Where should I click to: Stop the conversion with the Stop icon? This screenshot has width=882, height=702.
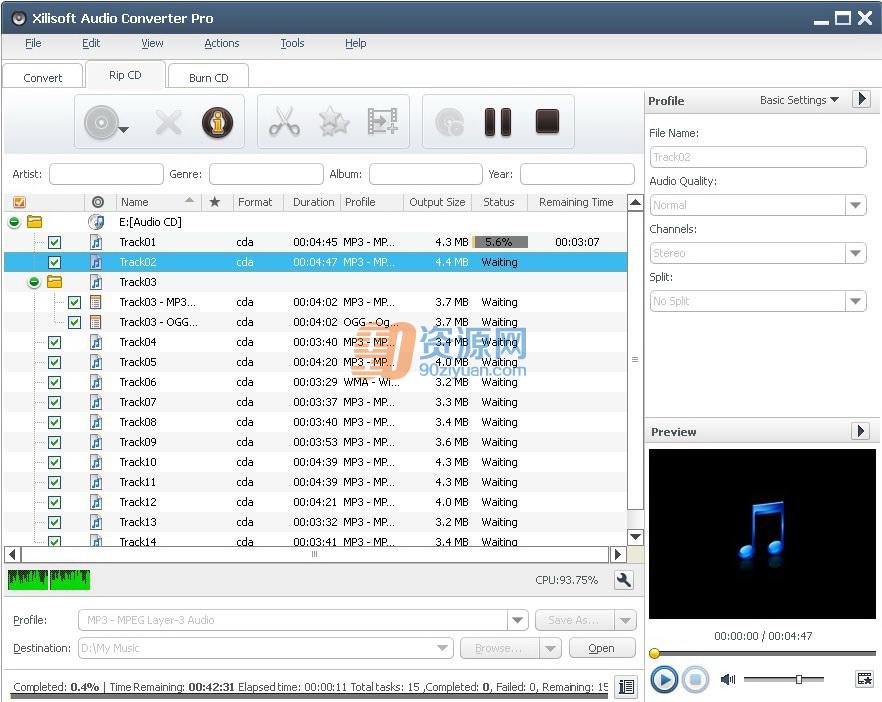pos(547,122)
